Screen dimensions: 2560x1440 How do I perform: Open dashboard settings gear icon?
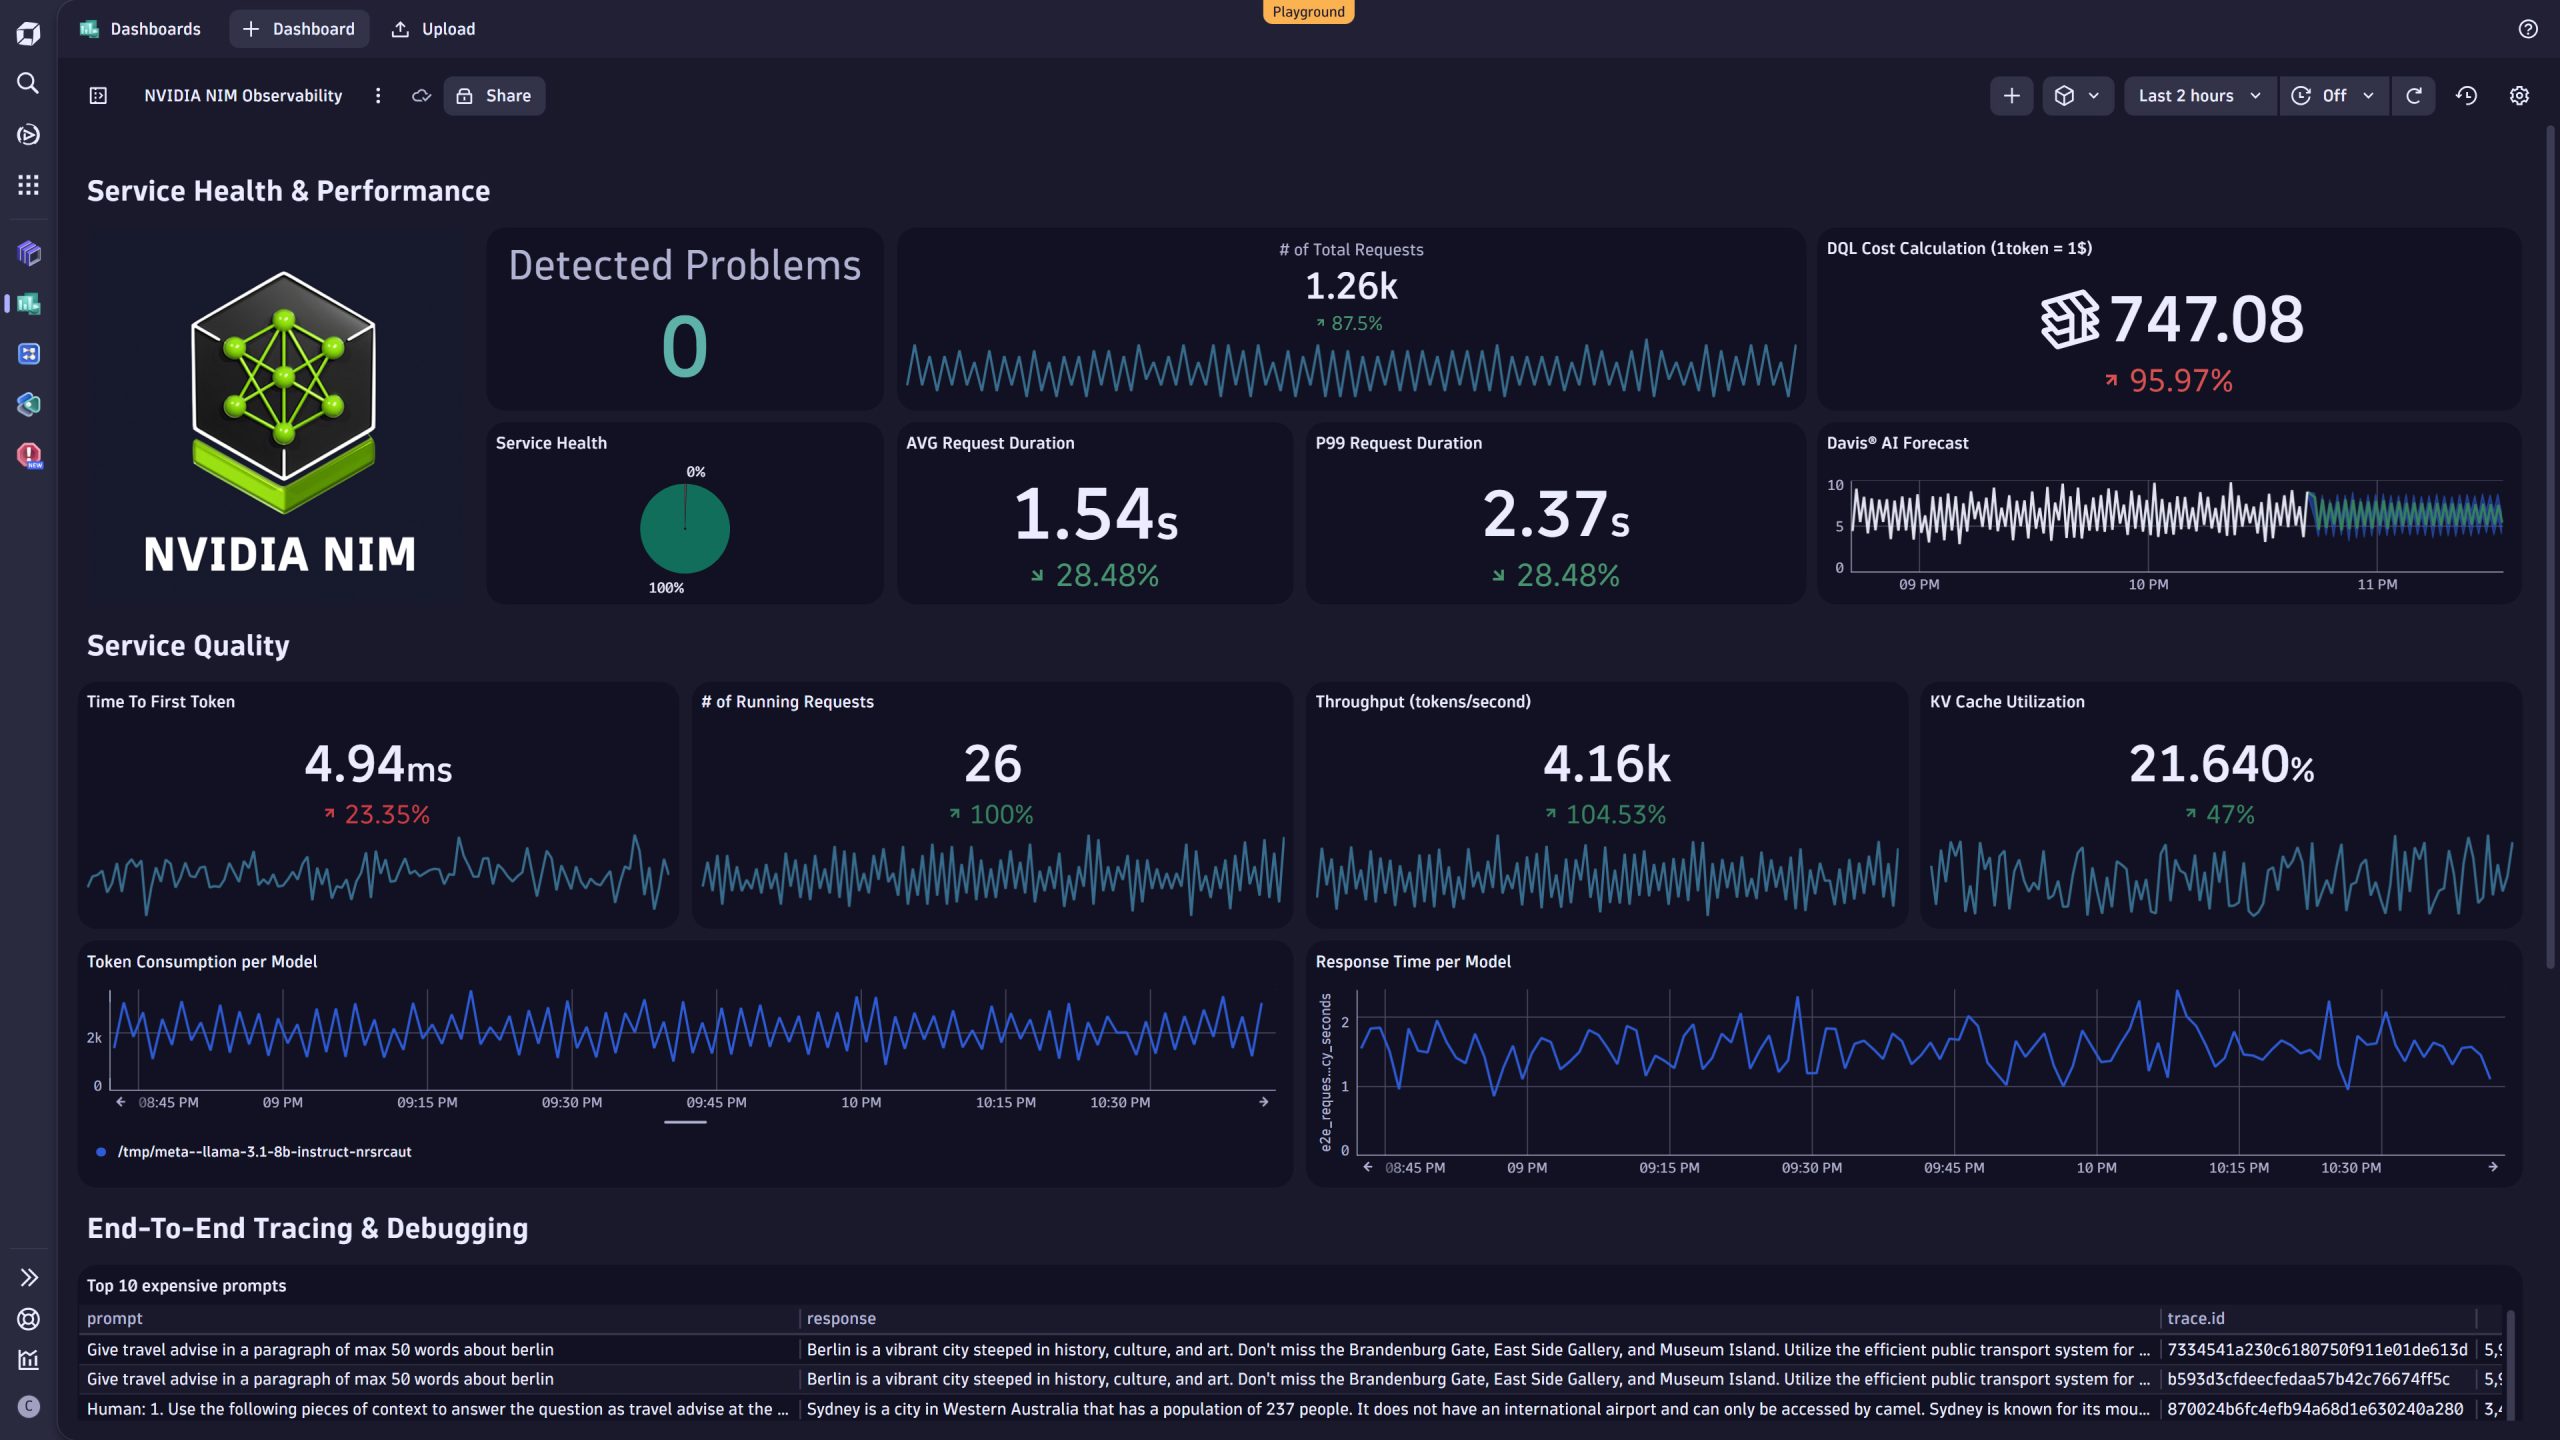click(x=2519, y=95)
